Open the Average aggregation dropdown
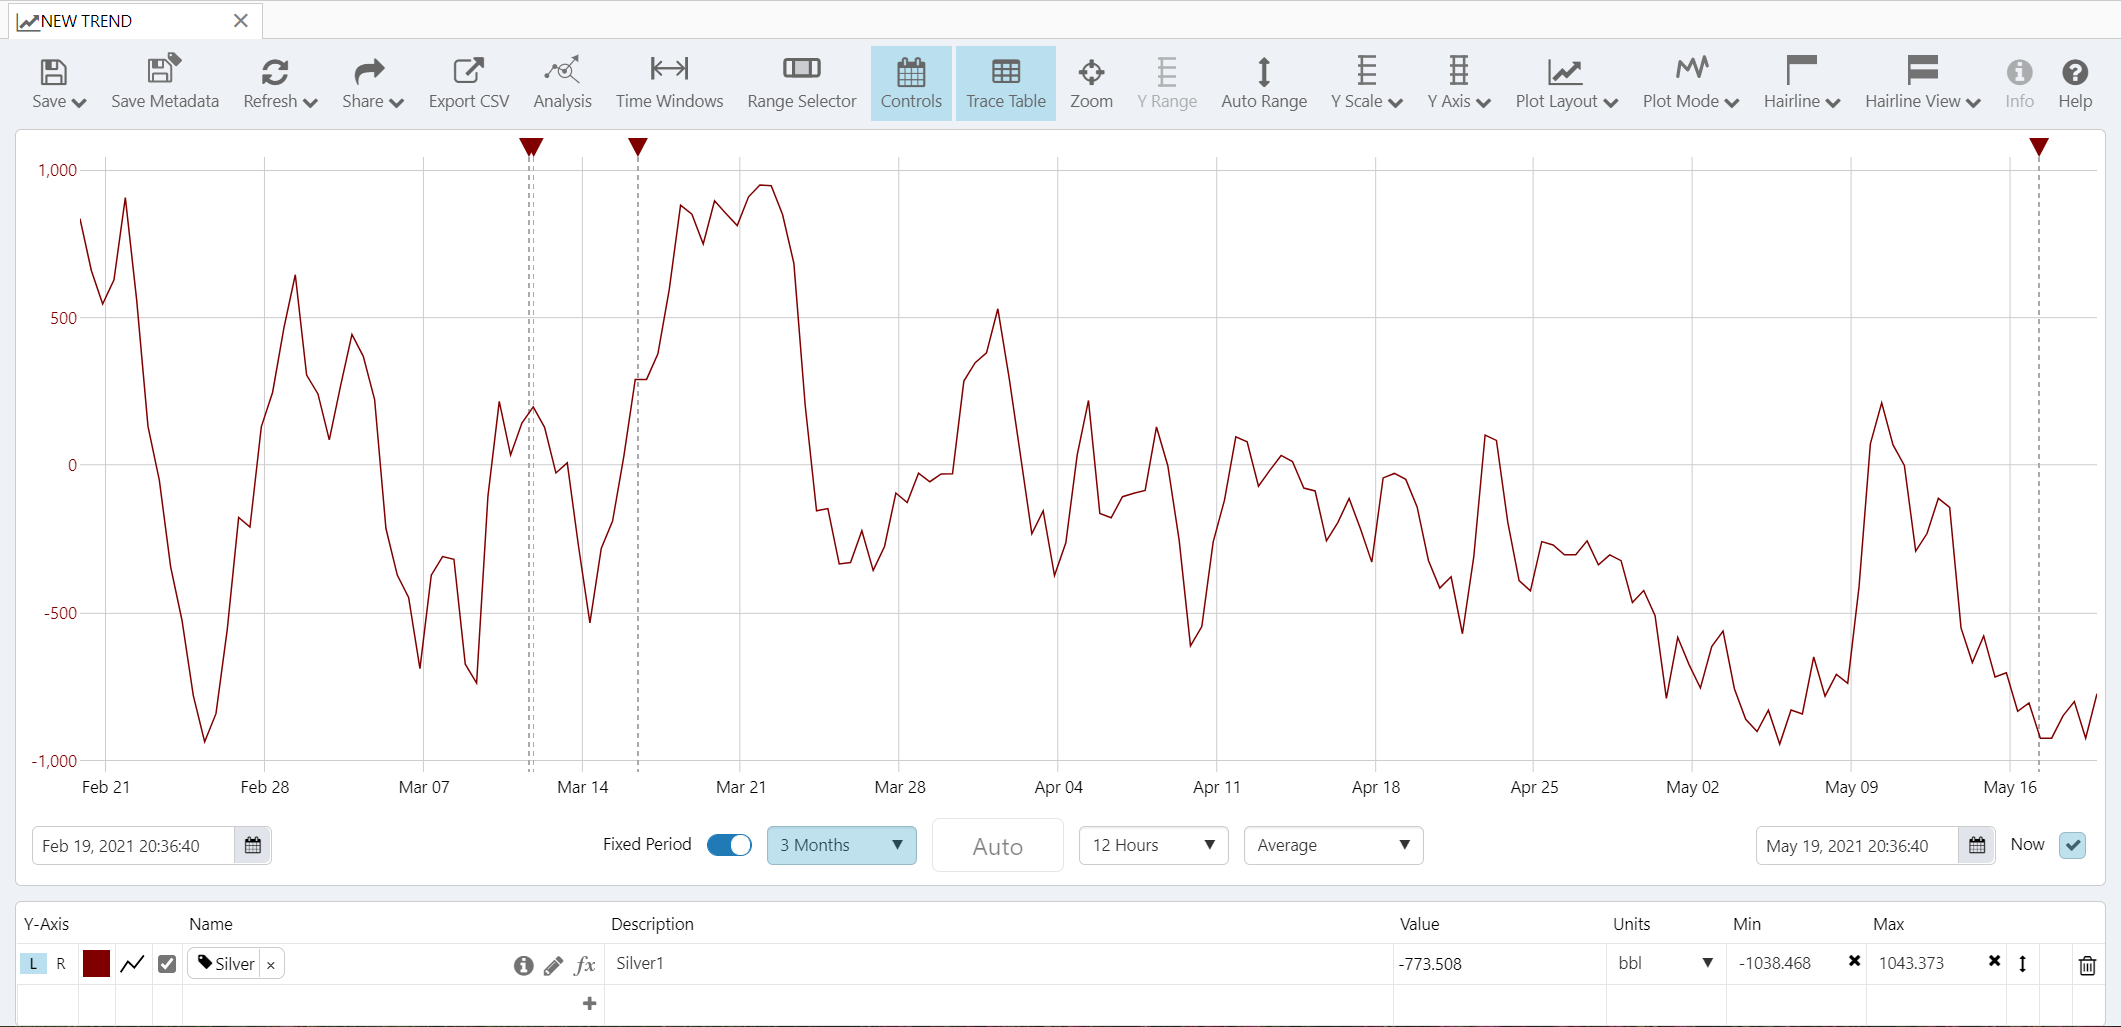 (1332, 845)
